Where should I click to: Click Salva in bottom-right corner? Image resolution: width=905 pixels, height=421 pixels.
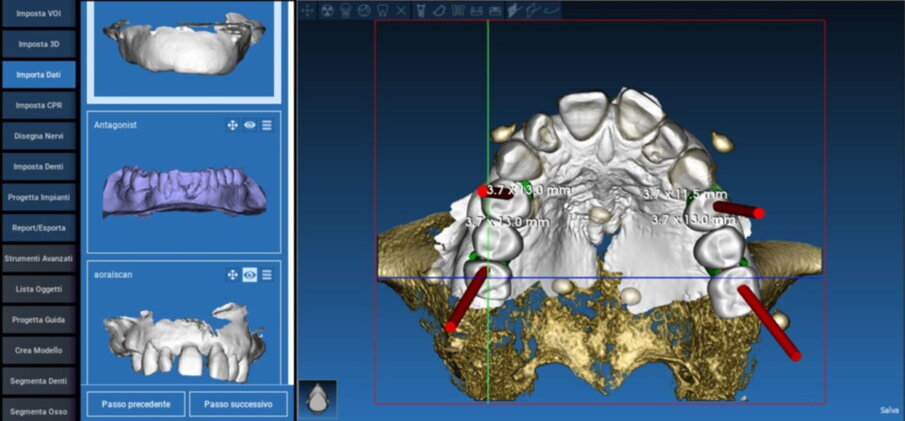pyautogui.click(x=888, y=410)
